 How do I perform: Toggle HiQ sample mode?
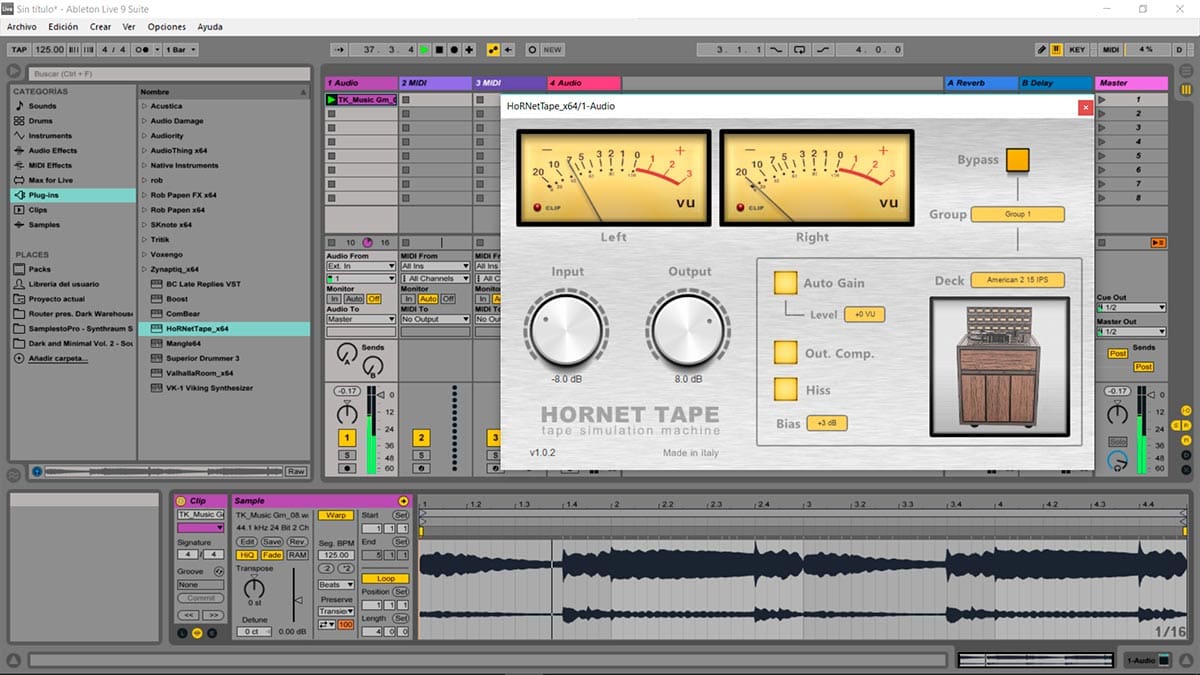[x=246, y=555]
